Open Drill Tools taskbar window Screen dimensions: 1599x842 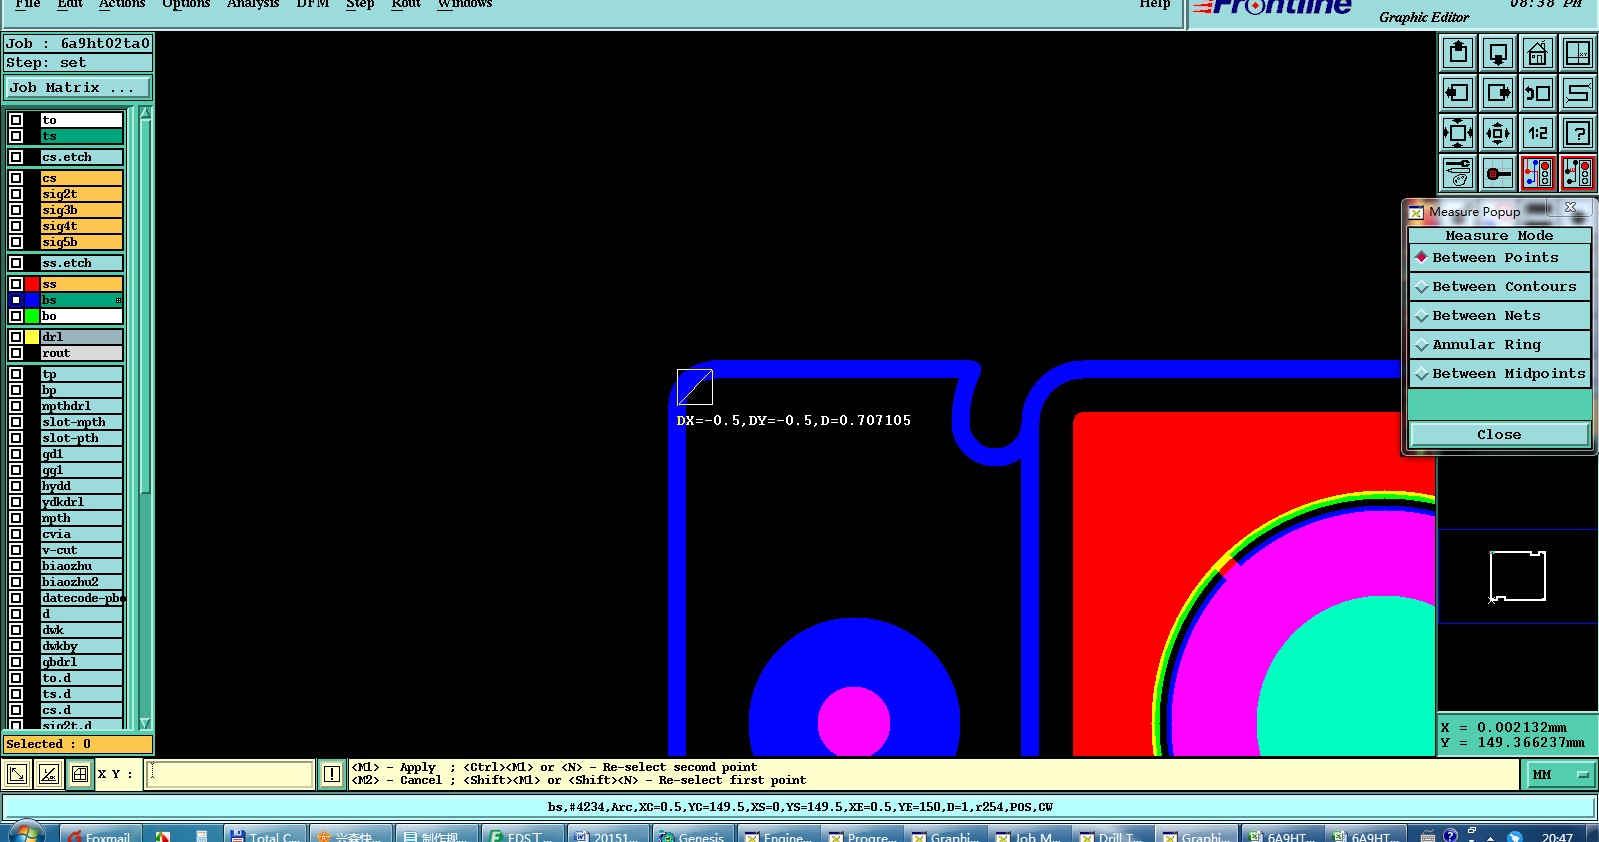(x=1112, y=835)
